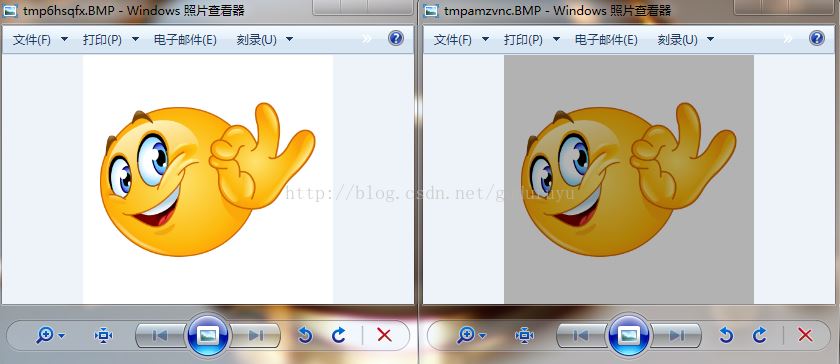Go to next image in right viewer
This screenshot has height=364, width=840.
[x=677, y=336]
